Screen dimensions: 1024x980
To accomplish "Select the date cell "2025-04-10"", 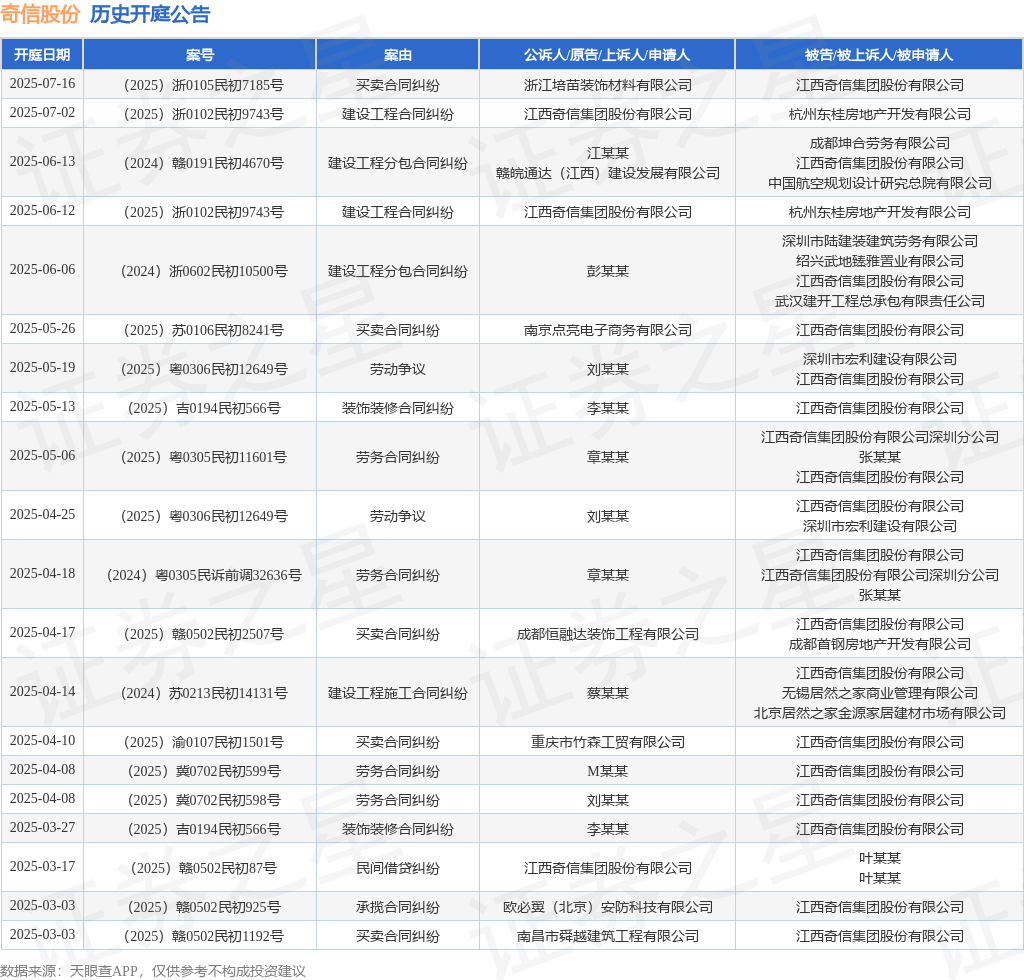I will (42, 740).
